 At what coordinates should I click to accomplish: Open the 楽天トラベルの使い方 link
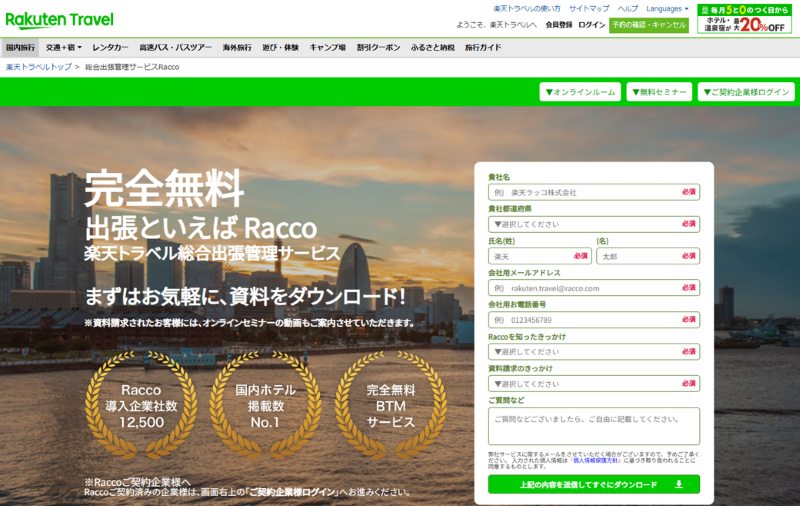[x=527, y=9]
